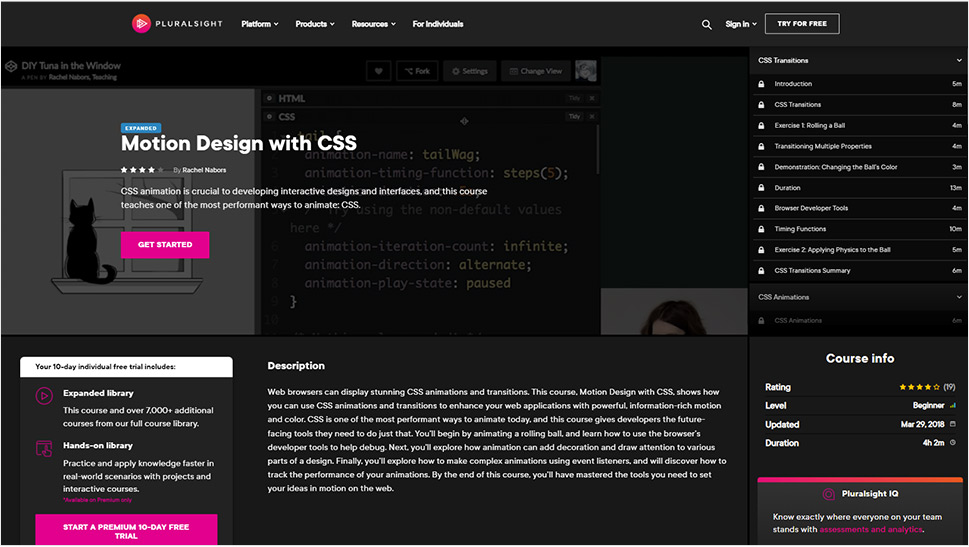Click the calendar icon next to Mar 29, 2018
This screenshot has height=547, width=969.
coord(952,424)
